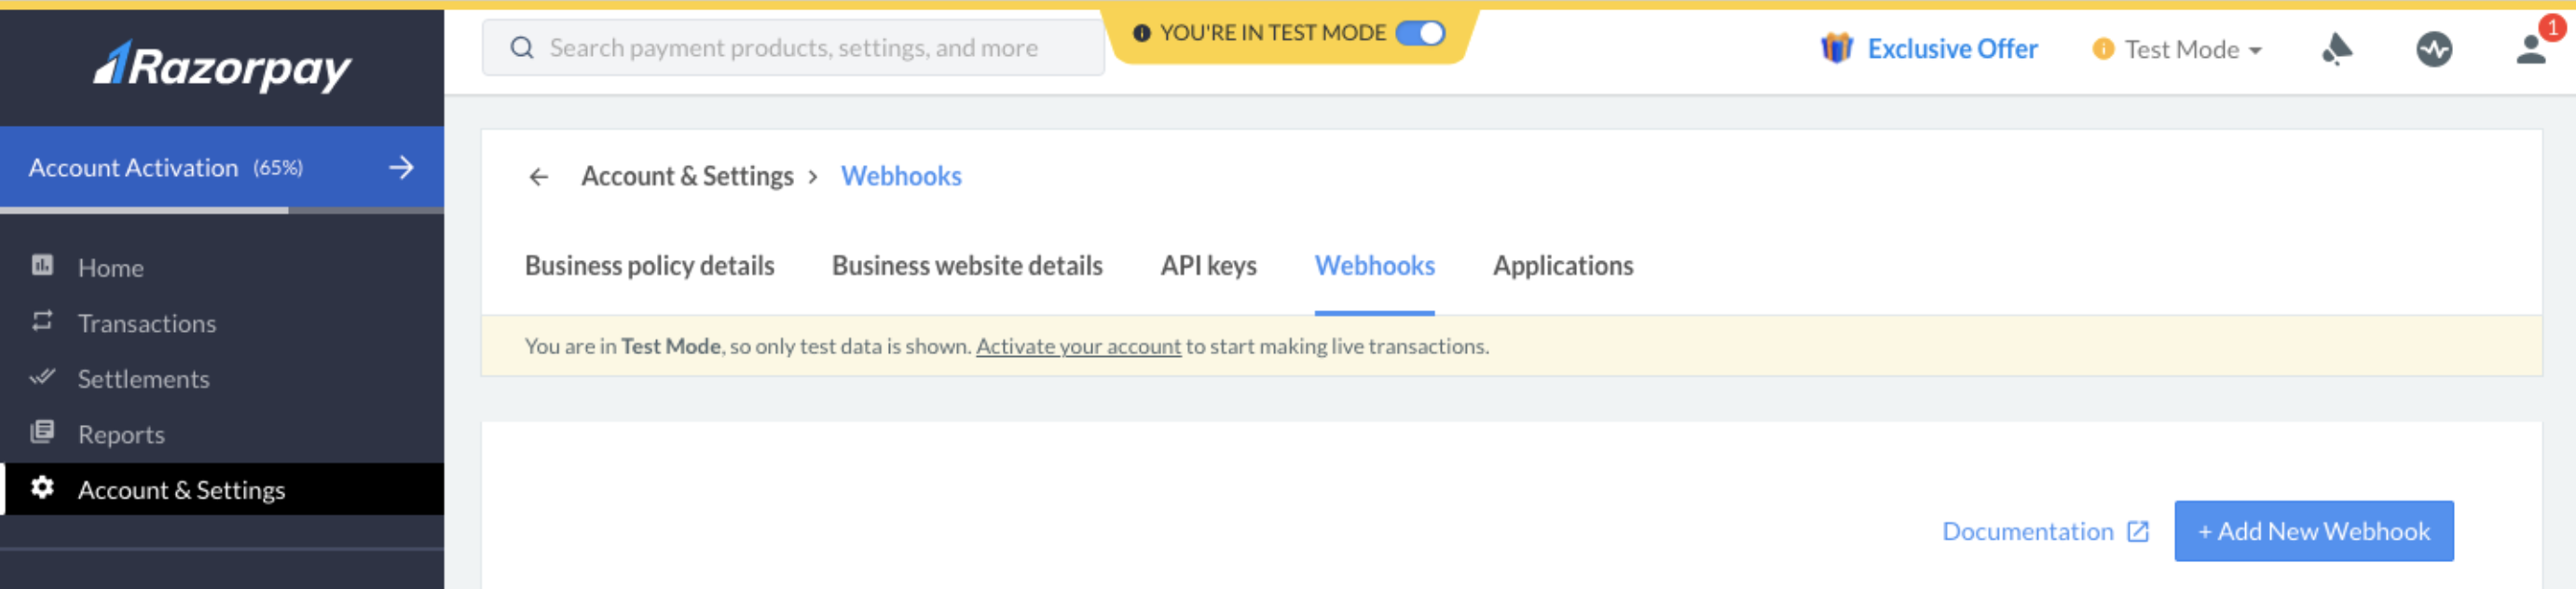Open Reports from the sidebar

[x=122, y=434]
